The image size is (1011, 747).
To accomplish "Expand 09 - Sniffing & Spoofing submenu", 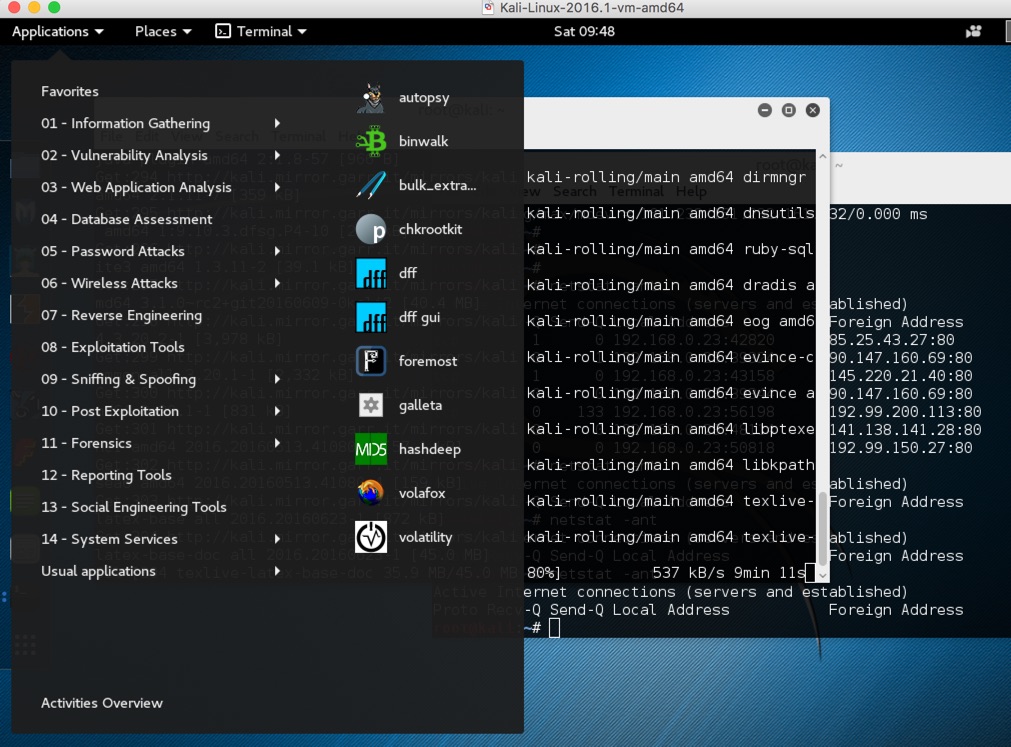I will pos(277,379).
